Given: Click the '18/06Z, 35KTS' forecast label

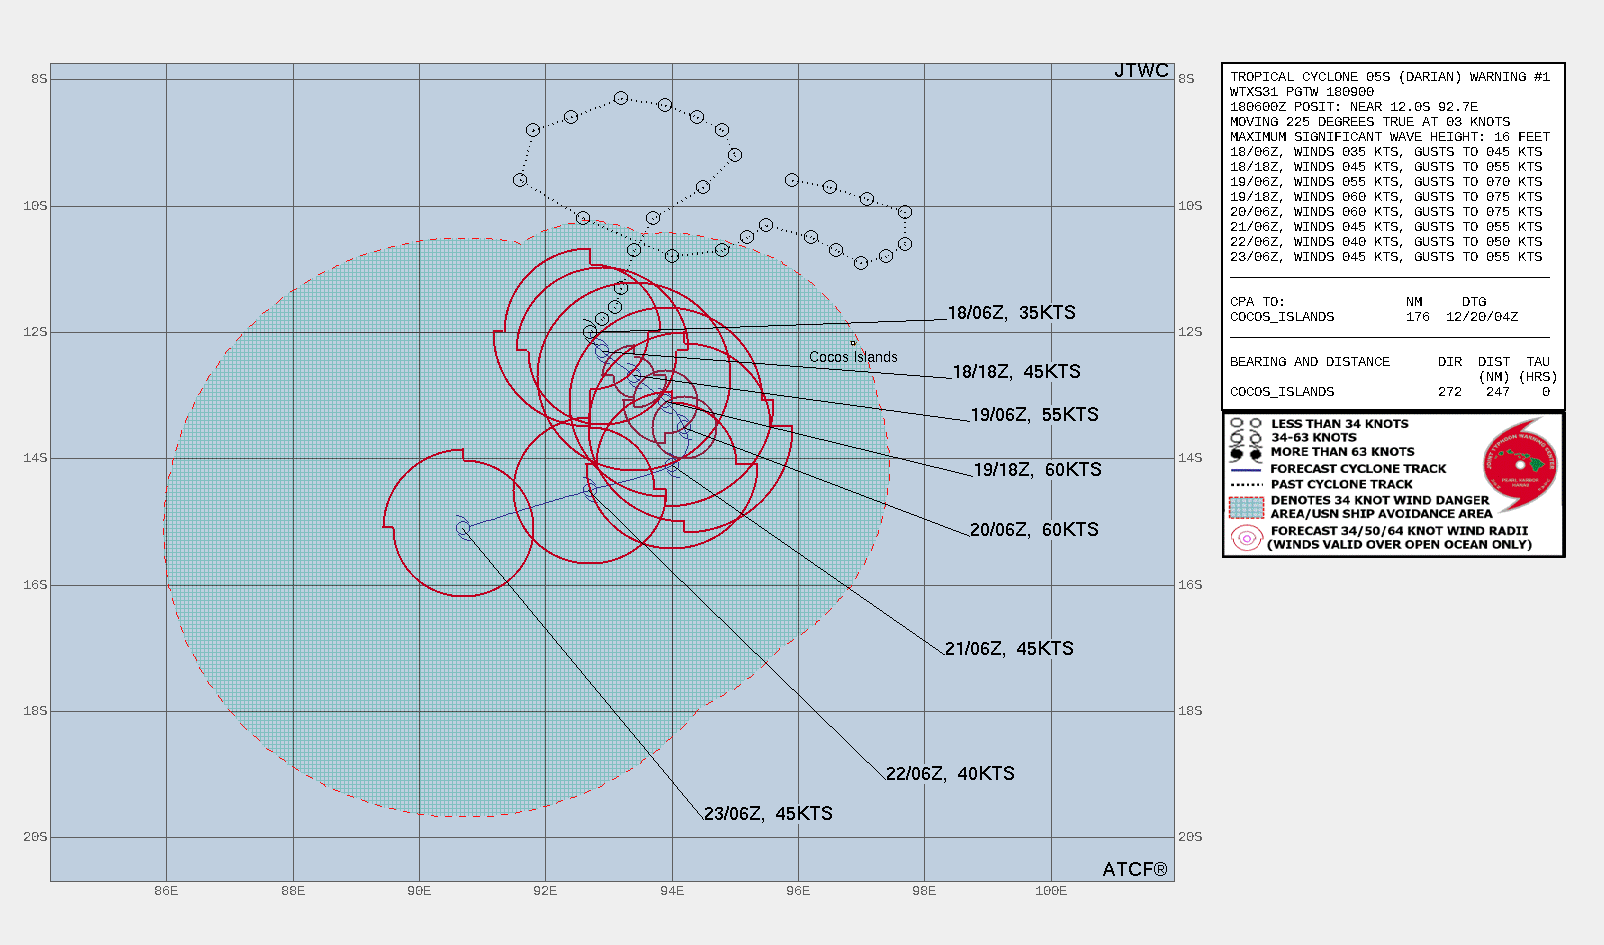Looking at the screenshot, I should [x=1011, y=313].
